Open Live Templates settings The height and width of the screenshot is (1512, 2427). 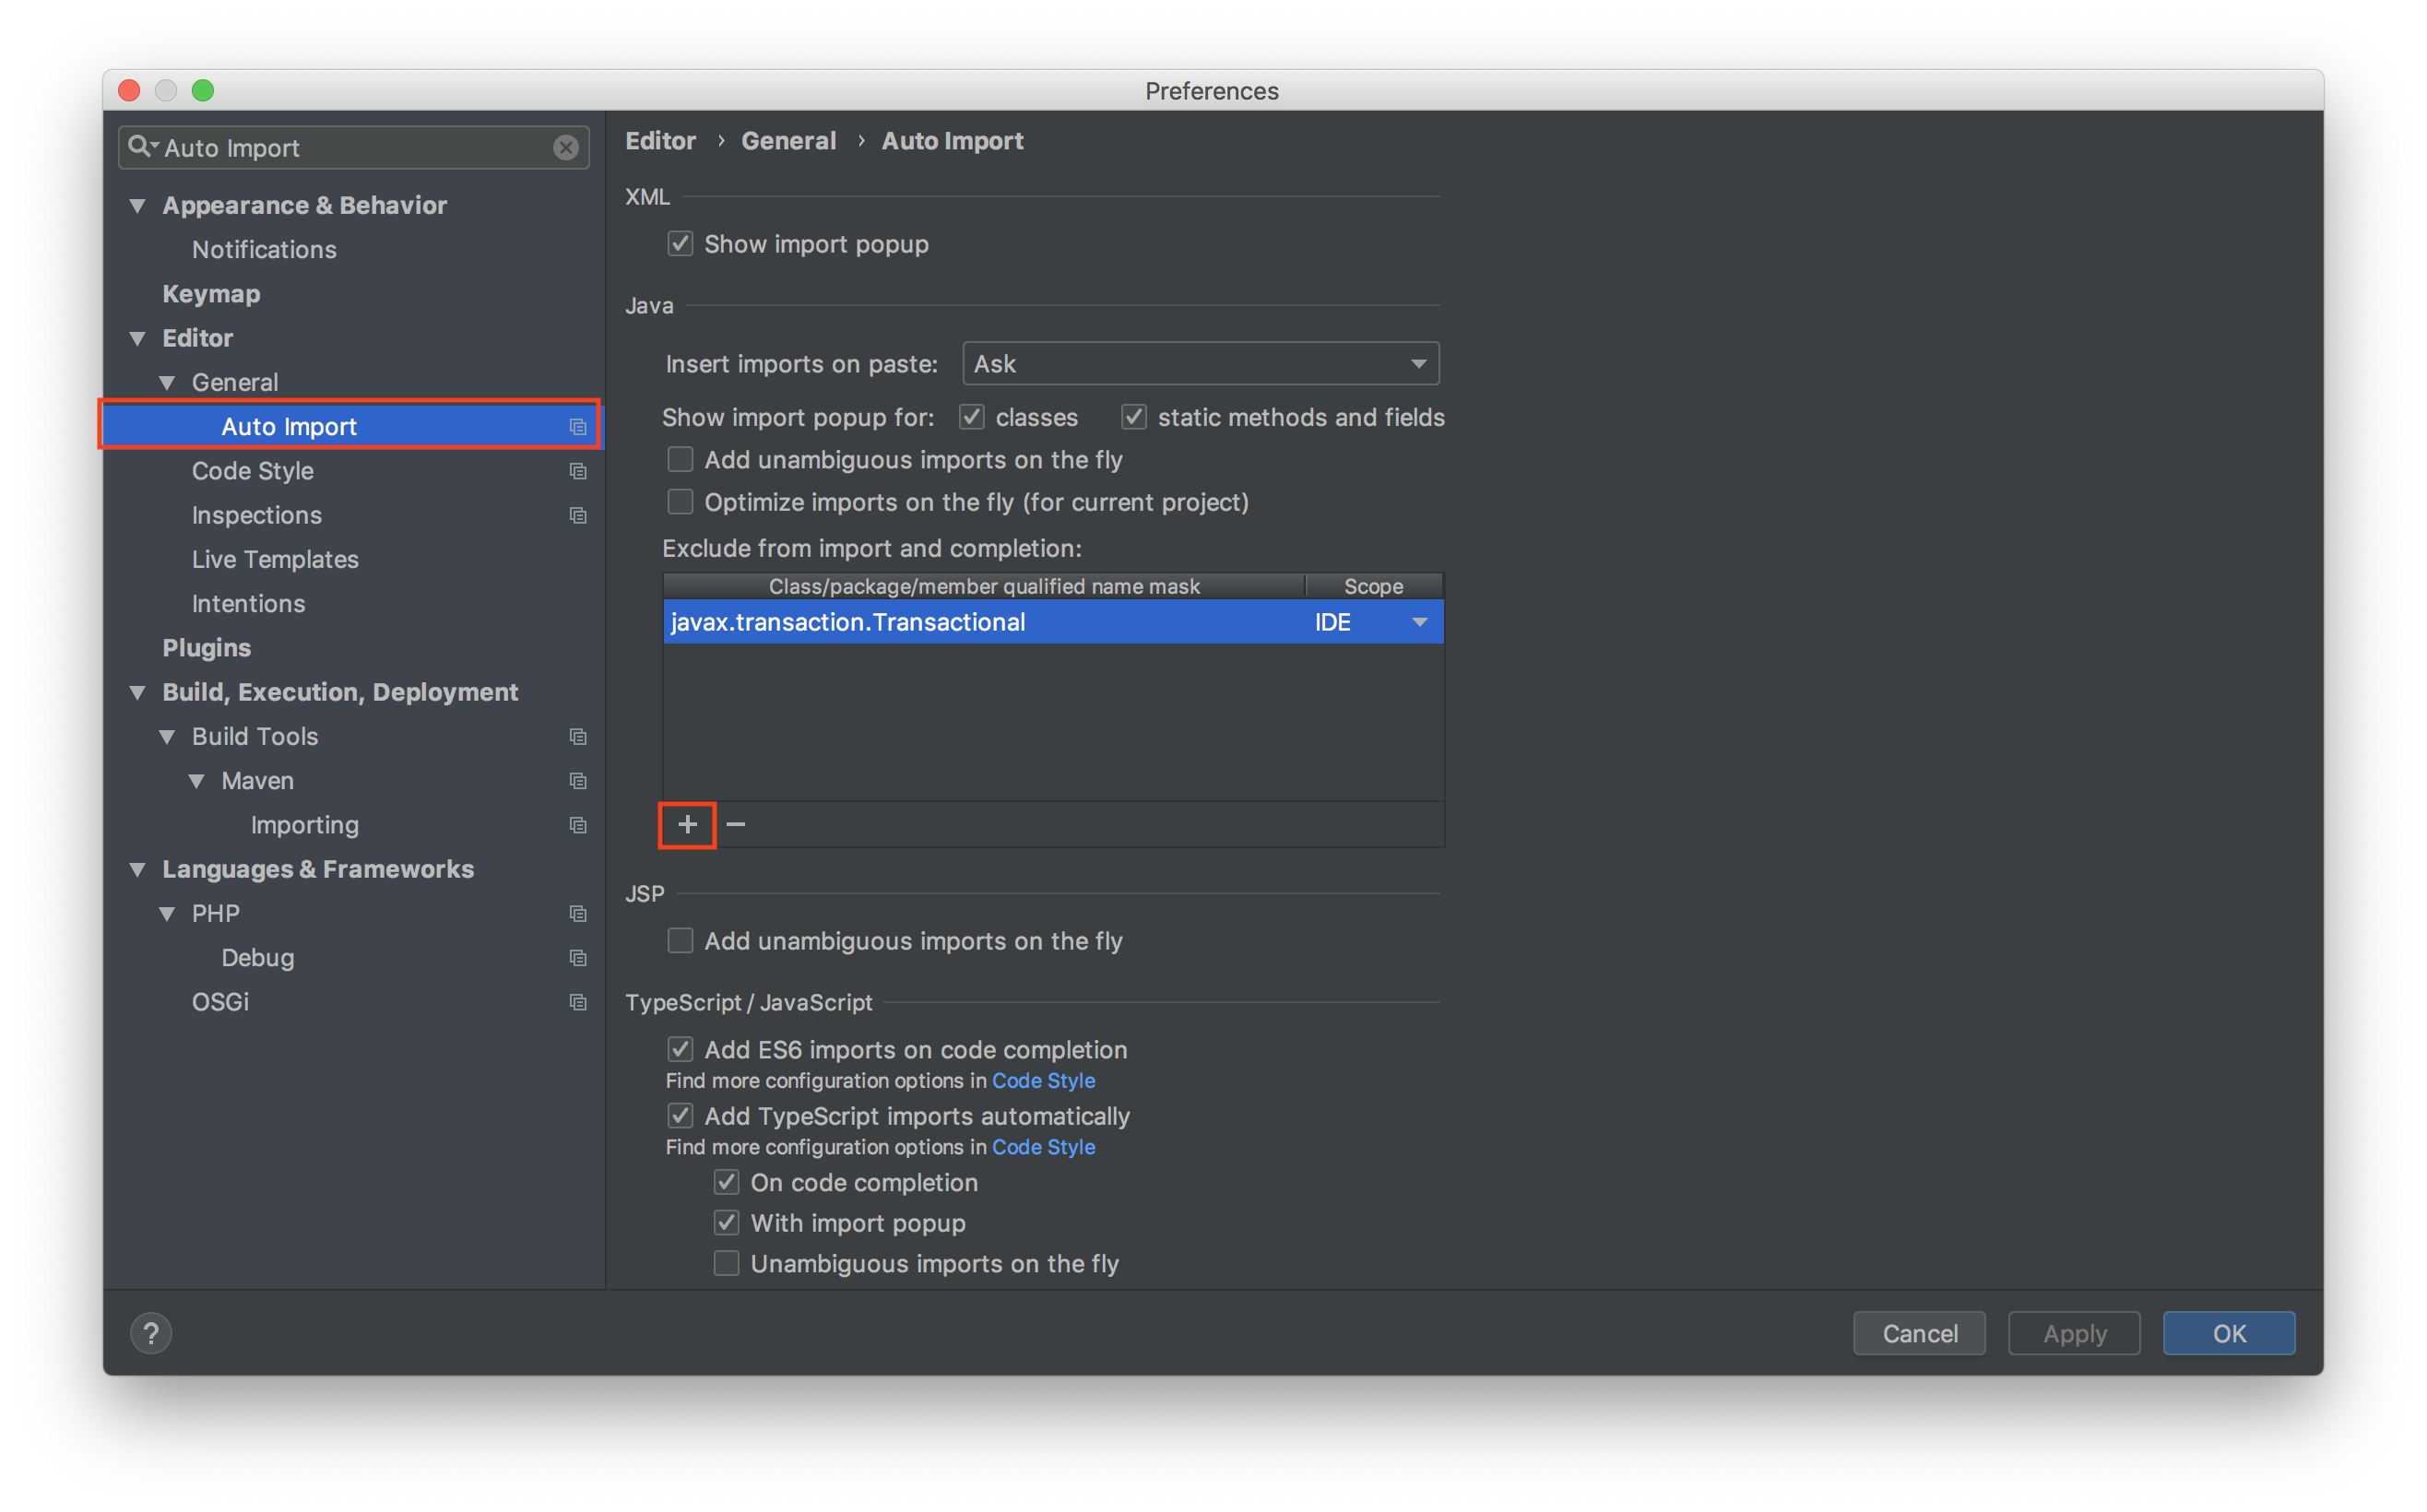[275, 560]
